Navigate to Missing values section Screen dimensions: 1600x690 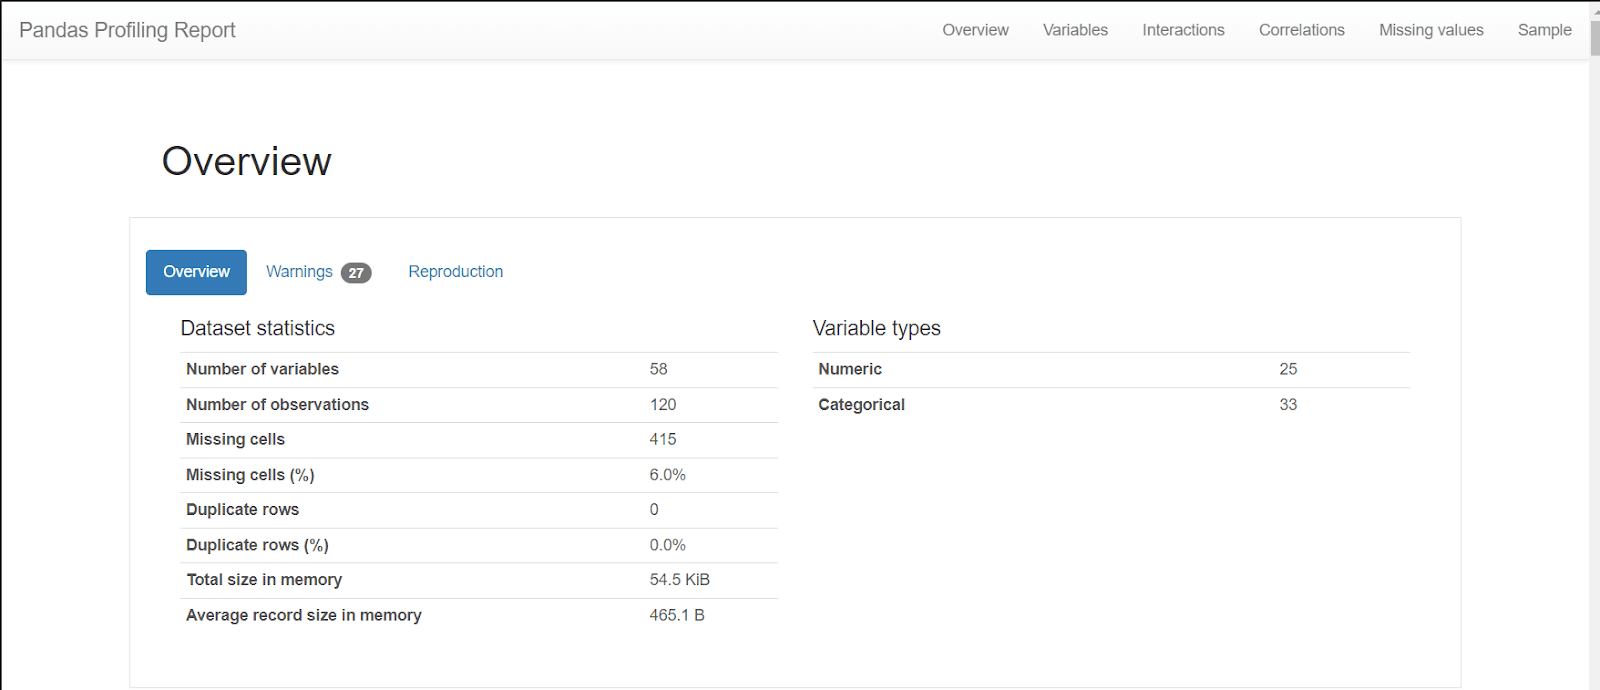click(1431, 30)
